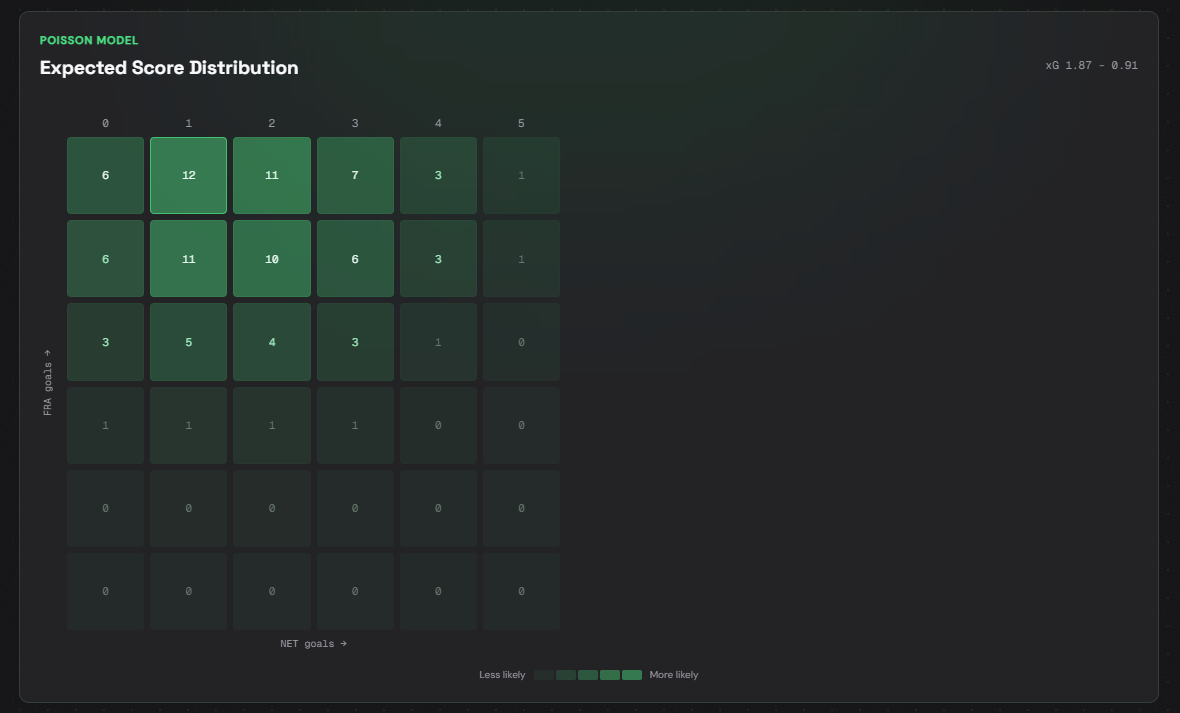Select the 3 cell in column 0

coord(105,342)
